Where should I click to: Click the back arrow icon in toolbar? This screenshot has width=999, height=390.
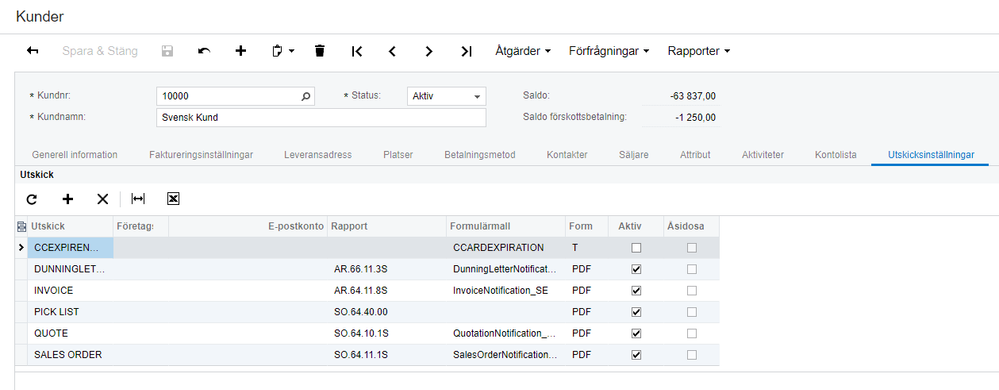[32, 51]
